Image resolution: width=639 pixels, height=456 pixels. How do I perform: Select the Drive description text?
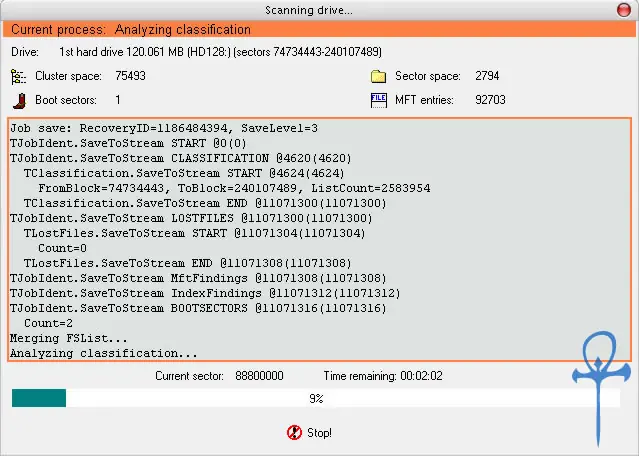tap(220, 52)
